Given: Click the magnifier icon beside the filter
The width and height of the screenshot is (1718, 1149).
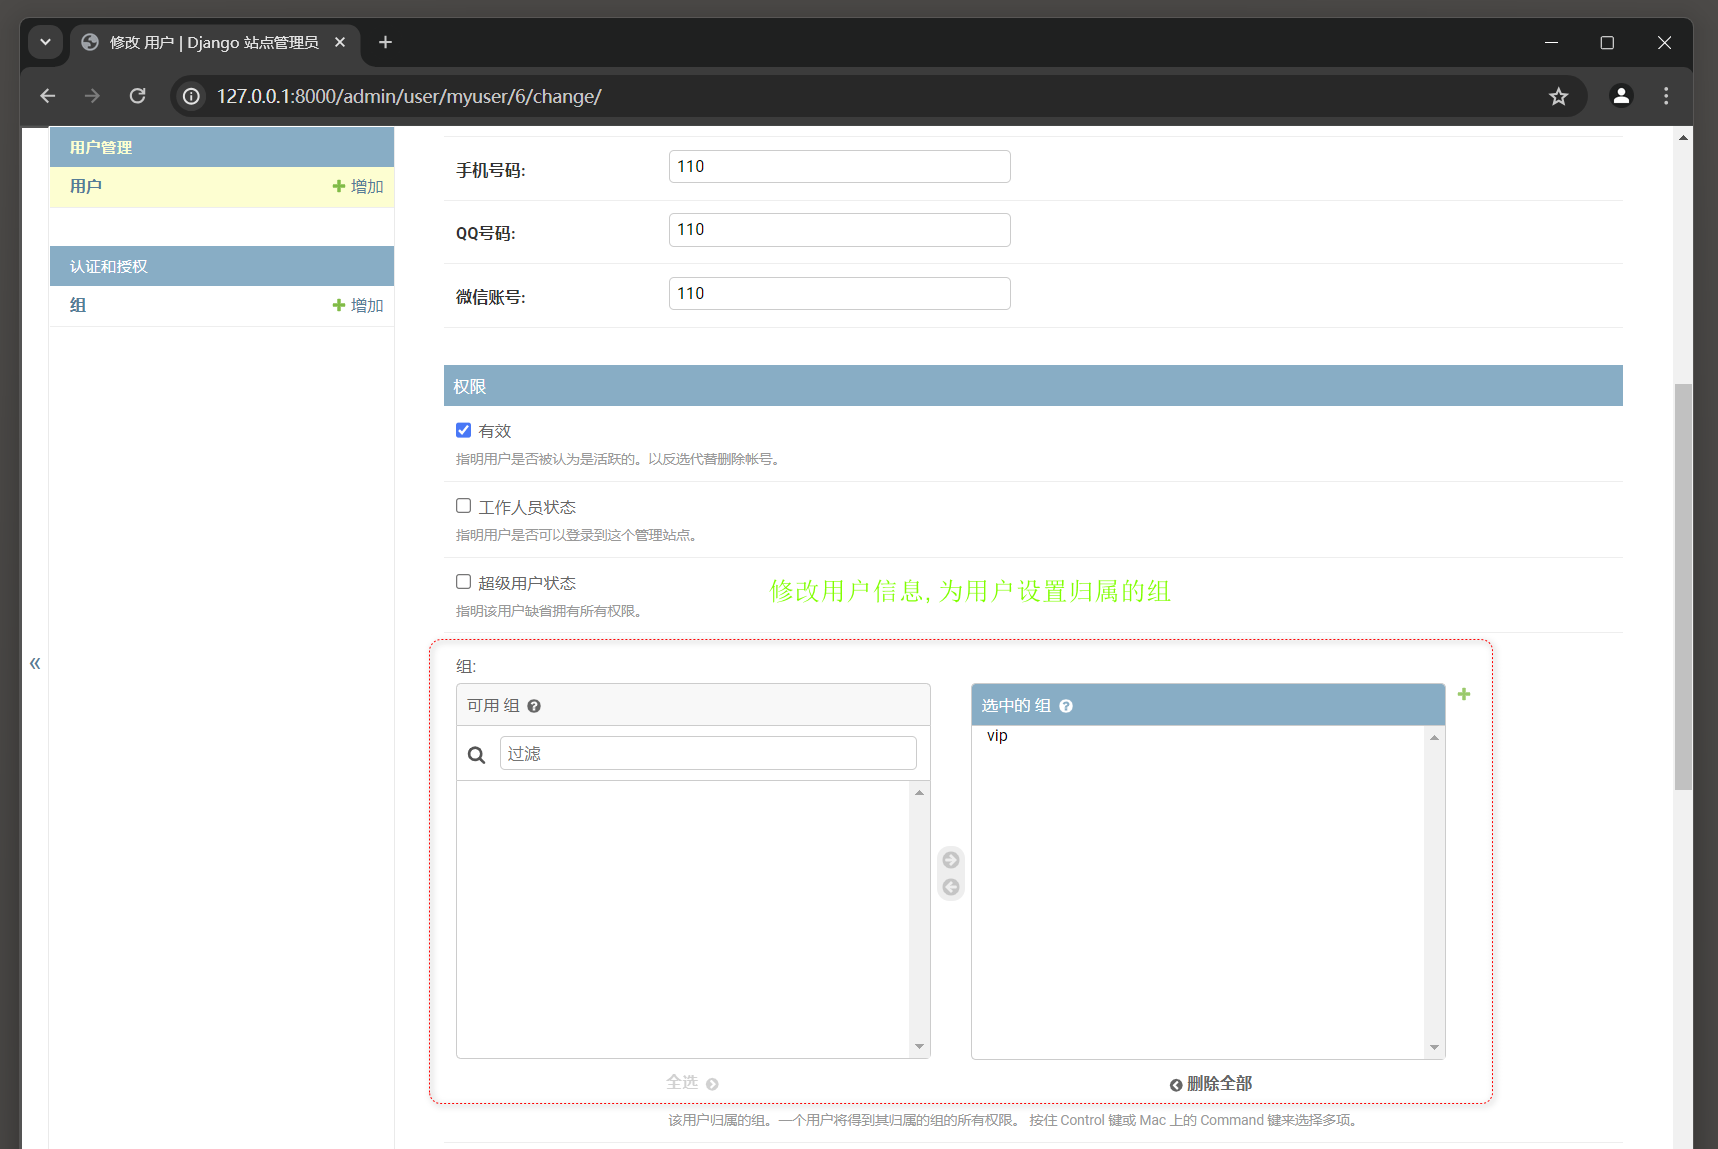Looking at the screenshot, I should (x=477, y=755).
